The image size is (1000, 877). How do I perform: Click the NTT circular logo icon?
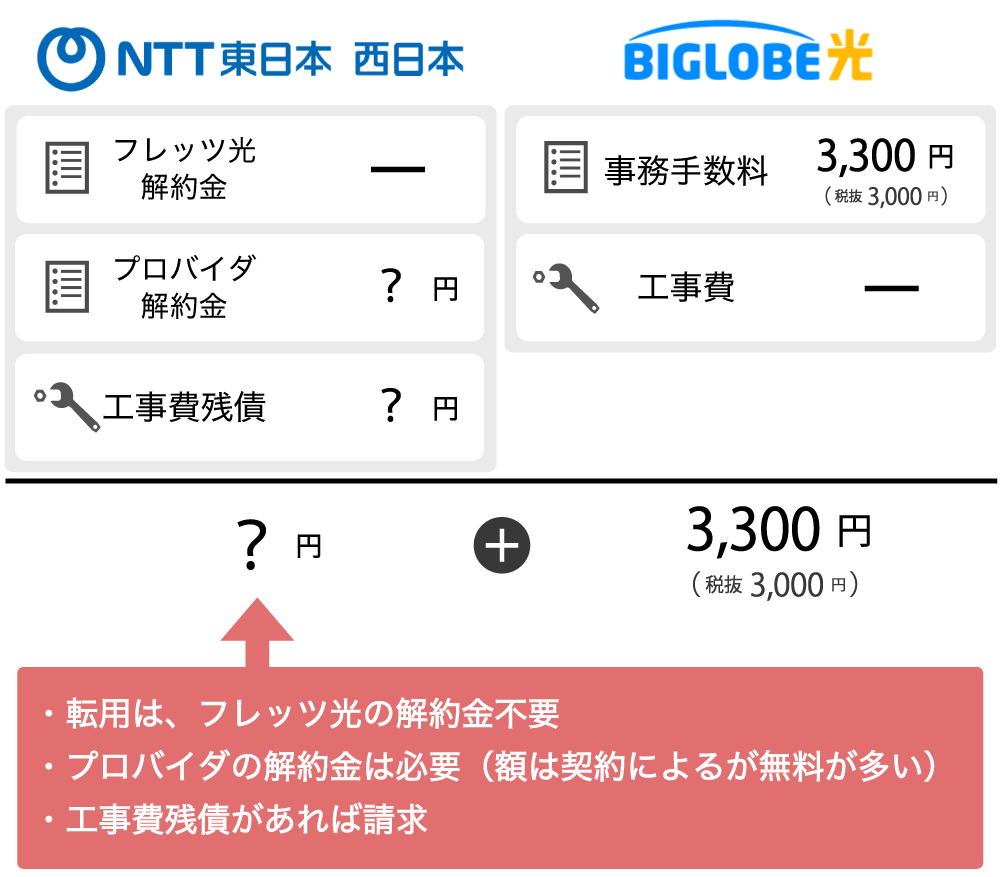71,57
